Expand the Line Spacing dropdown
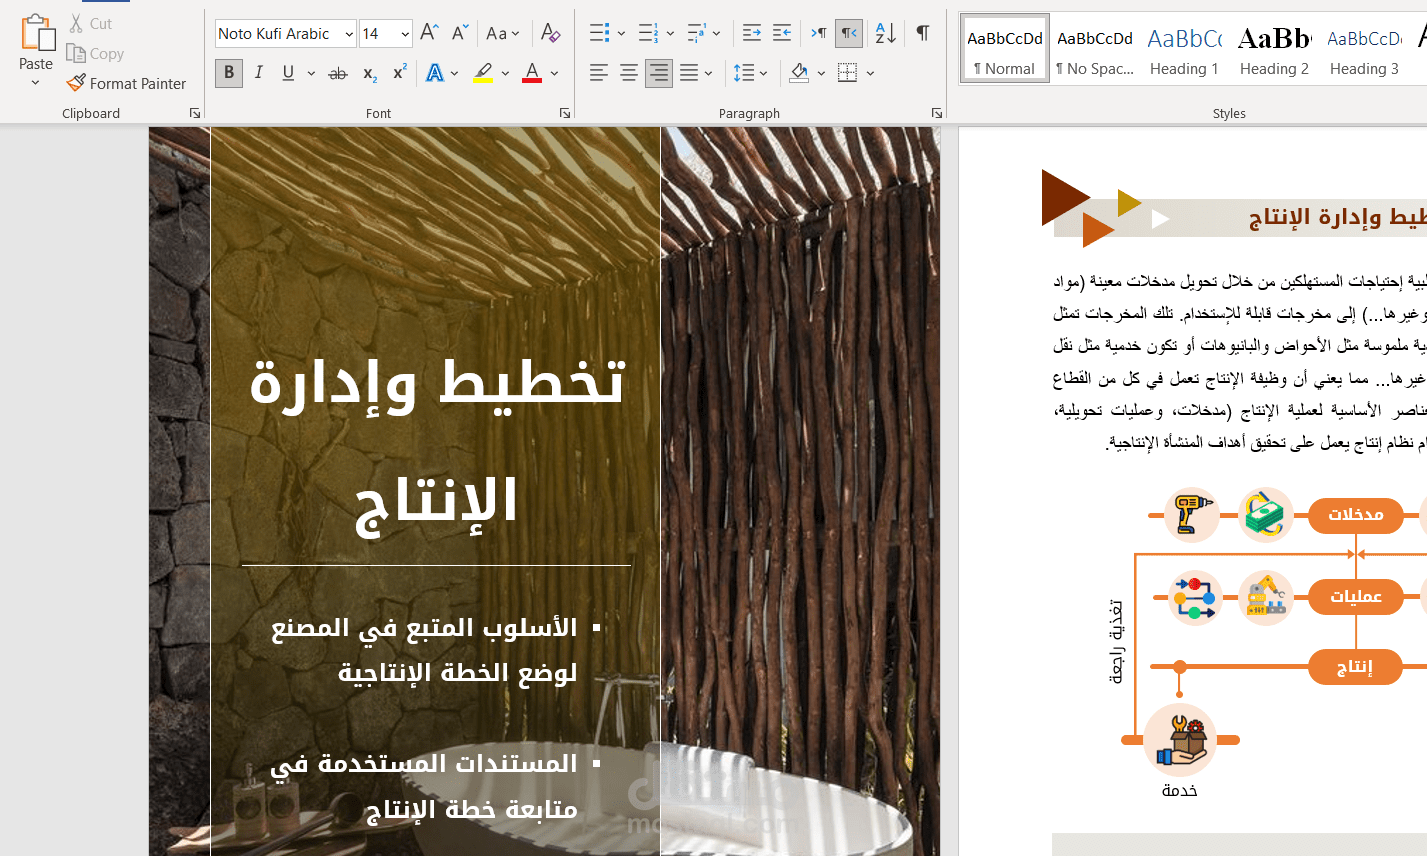 click(x=764, y=73)
